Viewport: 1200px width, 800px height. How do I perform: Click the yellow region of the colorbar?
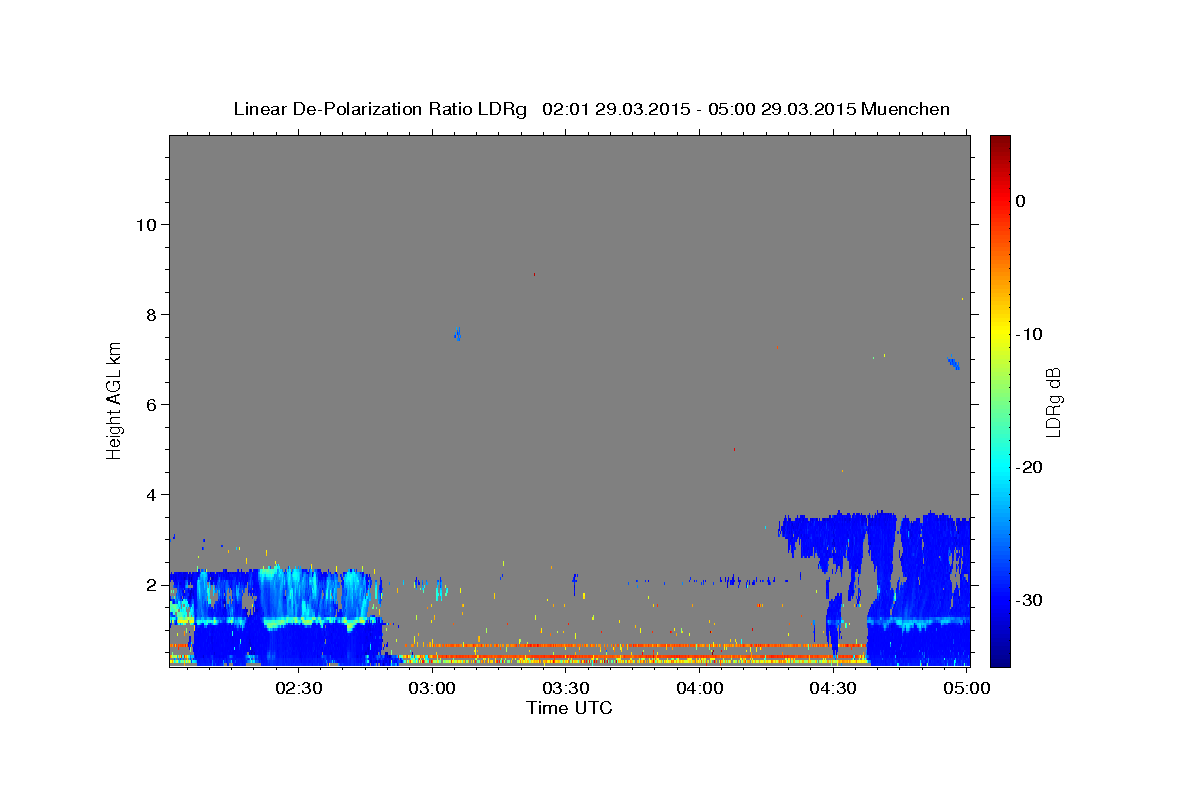pos(1000,330)
